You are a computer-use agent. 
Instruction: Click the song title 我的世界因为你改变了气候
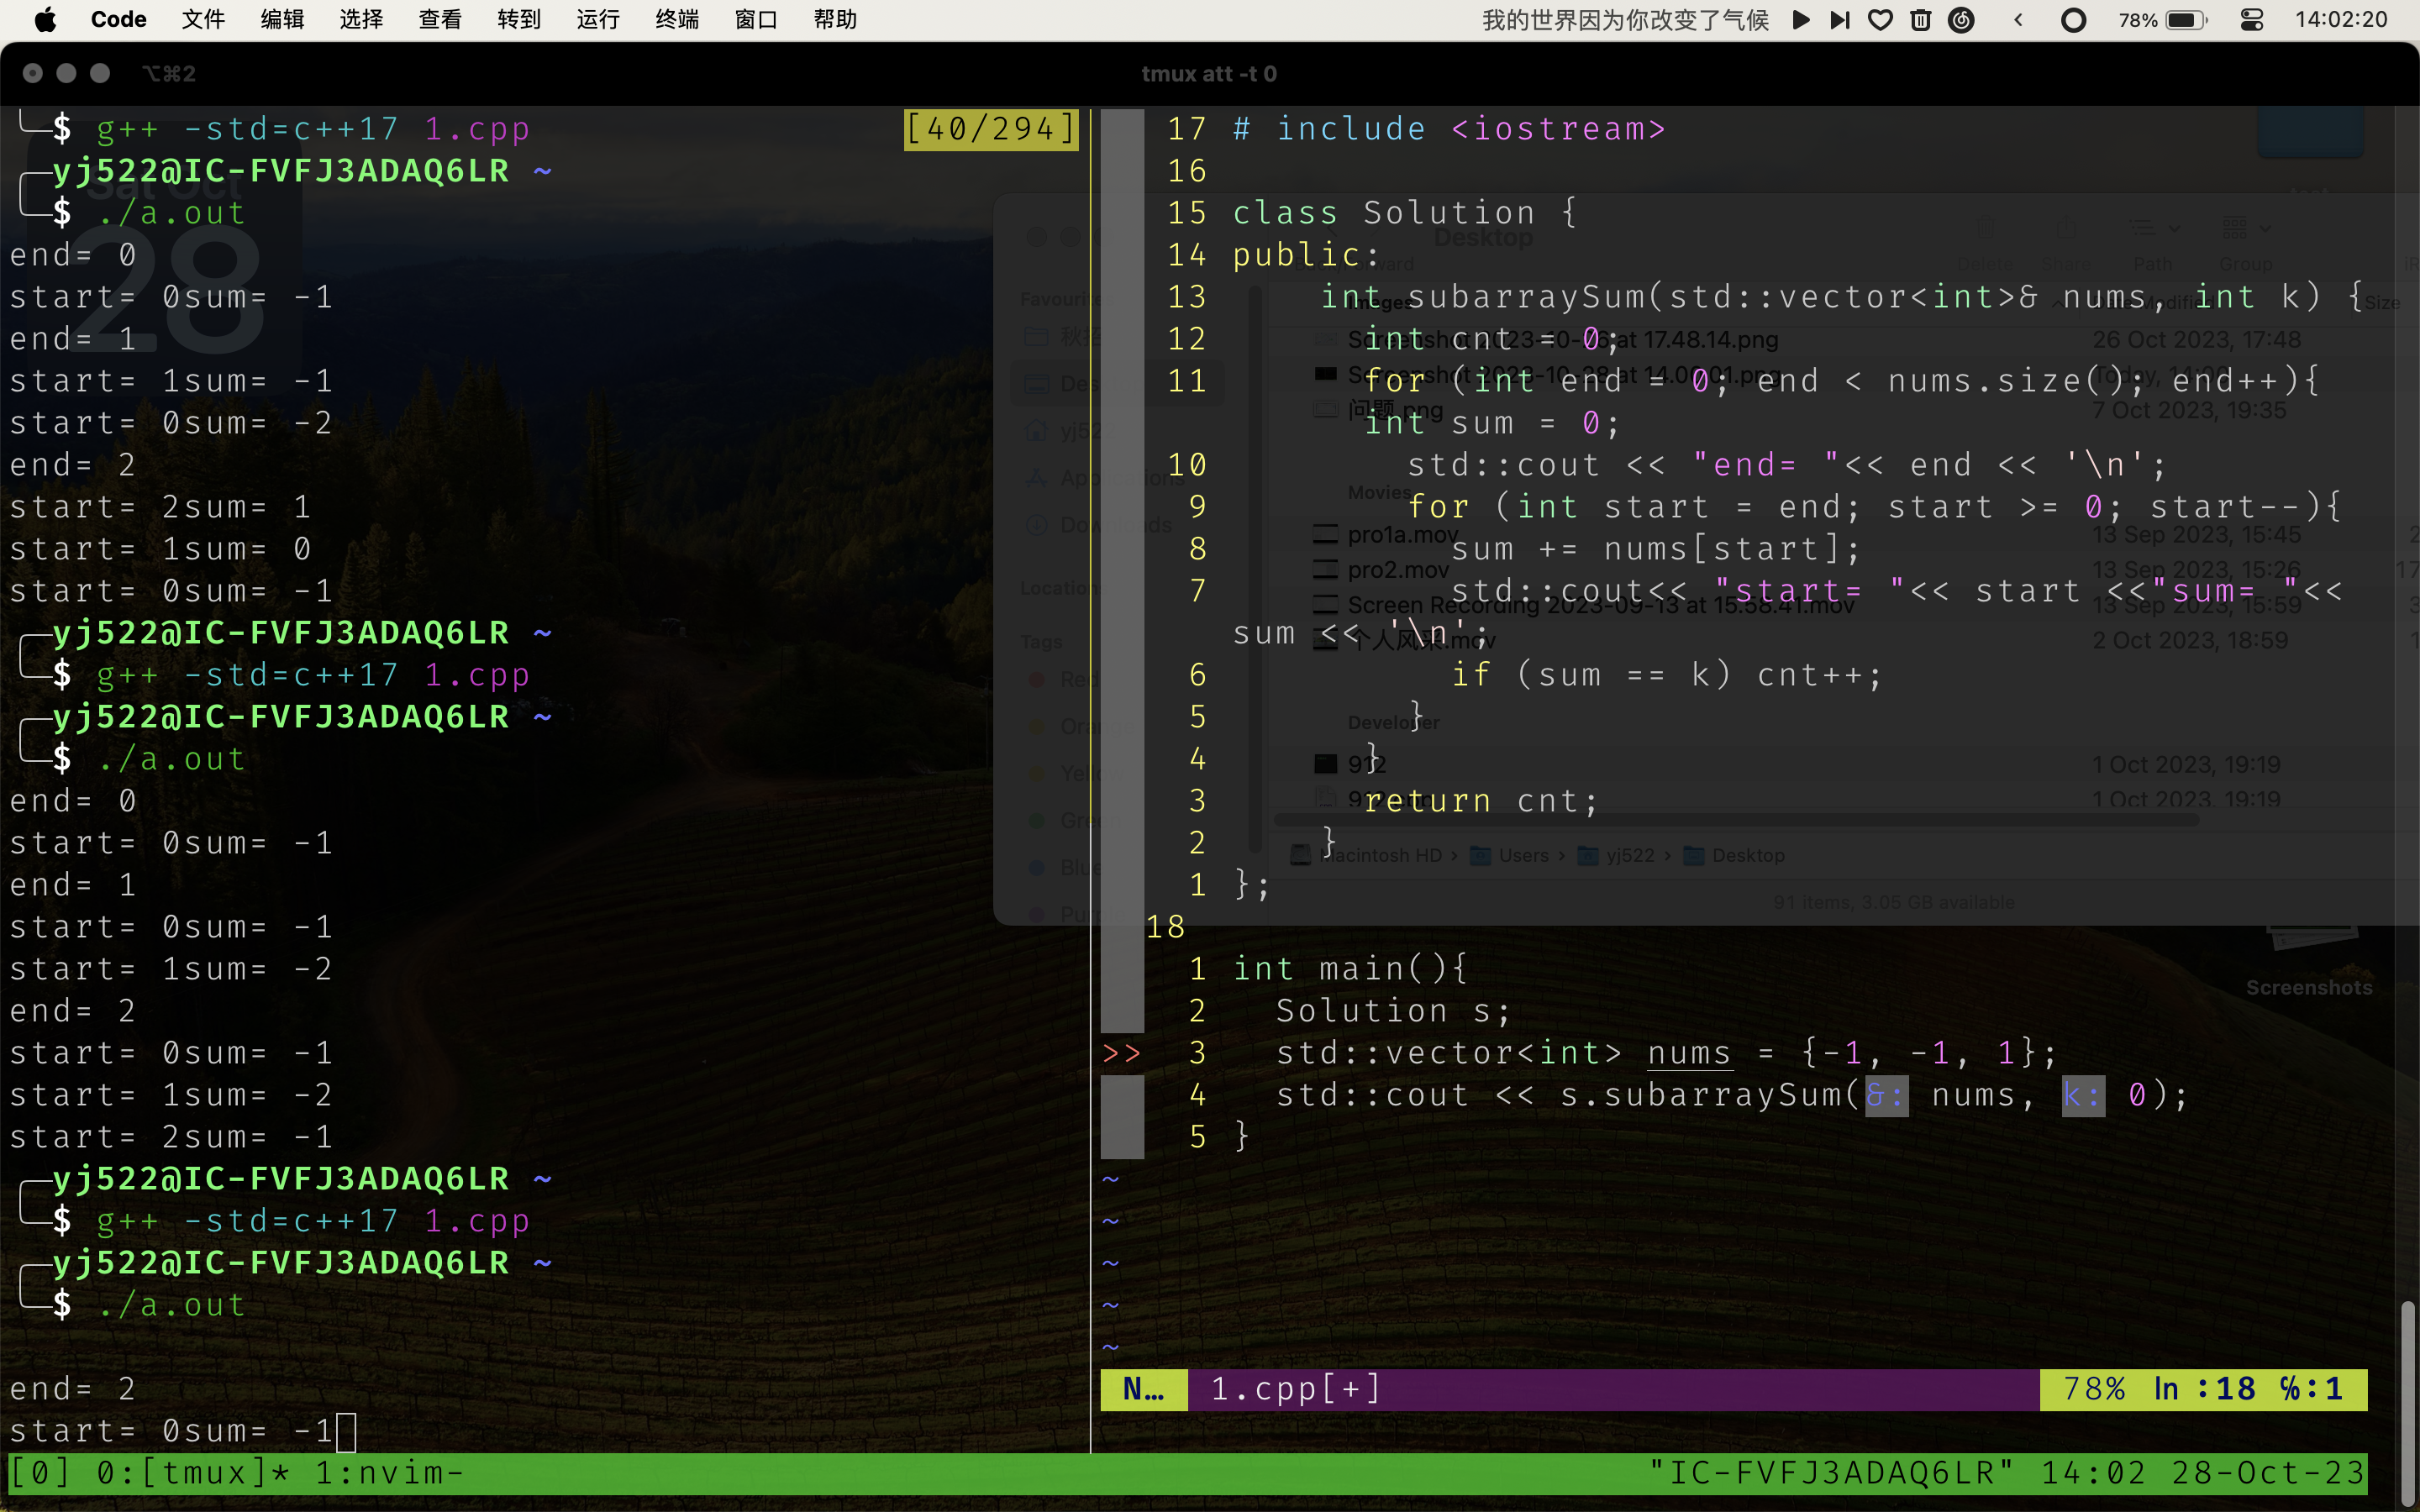pos(1625,20)
